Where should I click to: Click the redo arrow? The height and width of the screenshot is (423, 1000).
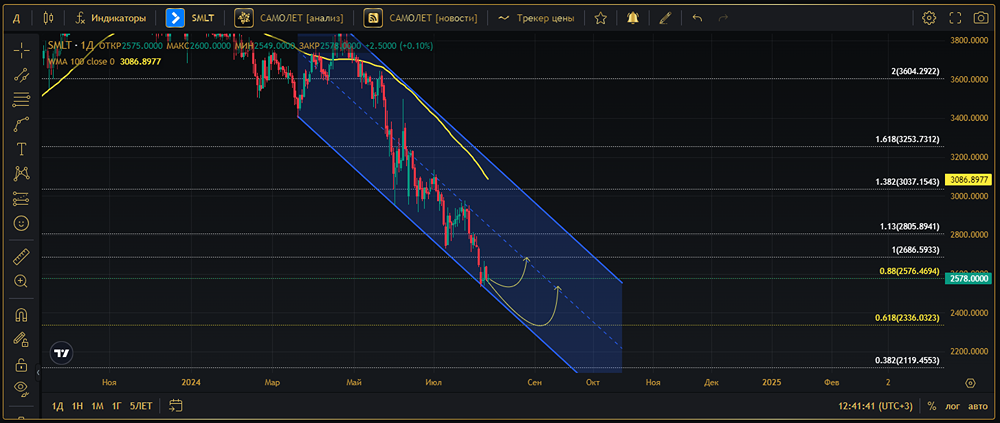pyautogui.click(x=723, y=18)
